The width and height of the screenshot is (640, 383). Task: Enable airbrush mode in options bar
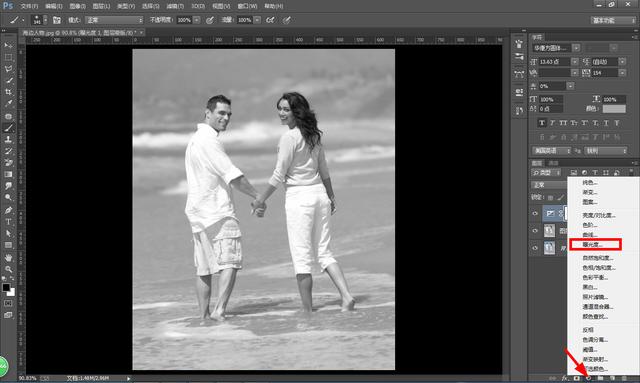(270, 20)
